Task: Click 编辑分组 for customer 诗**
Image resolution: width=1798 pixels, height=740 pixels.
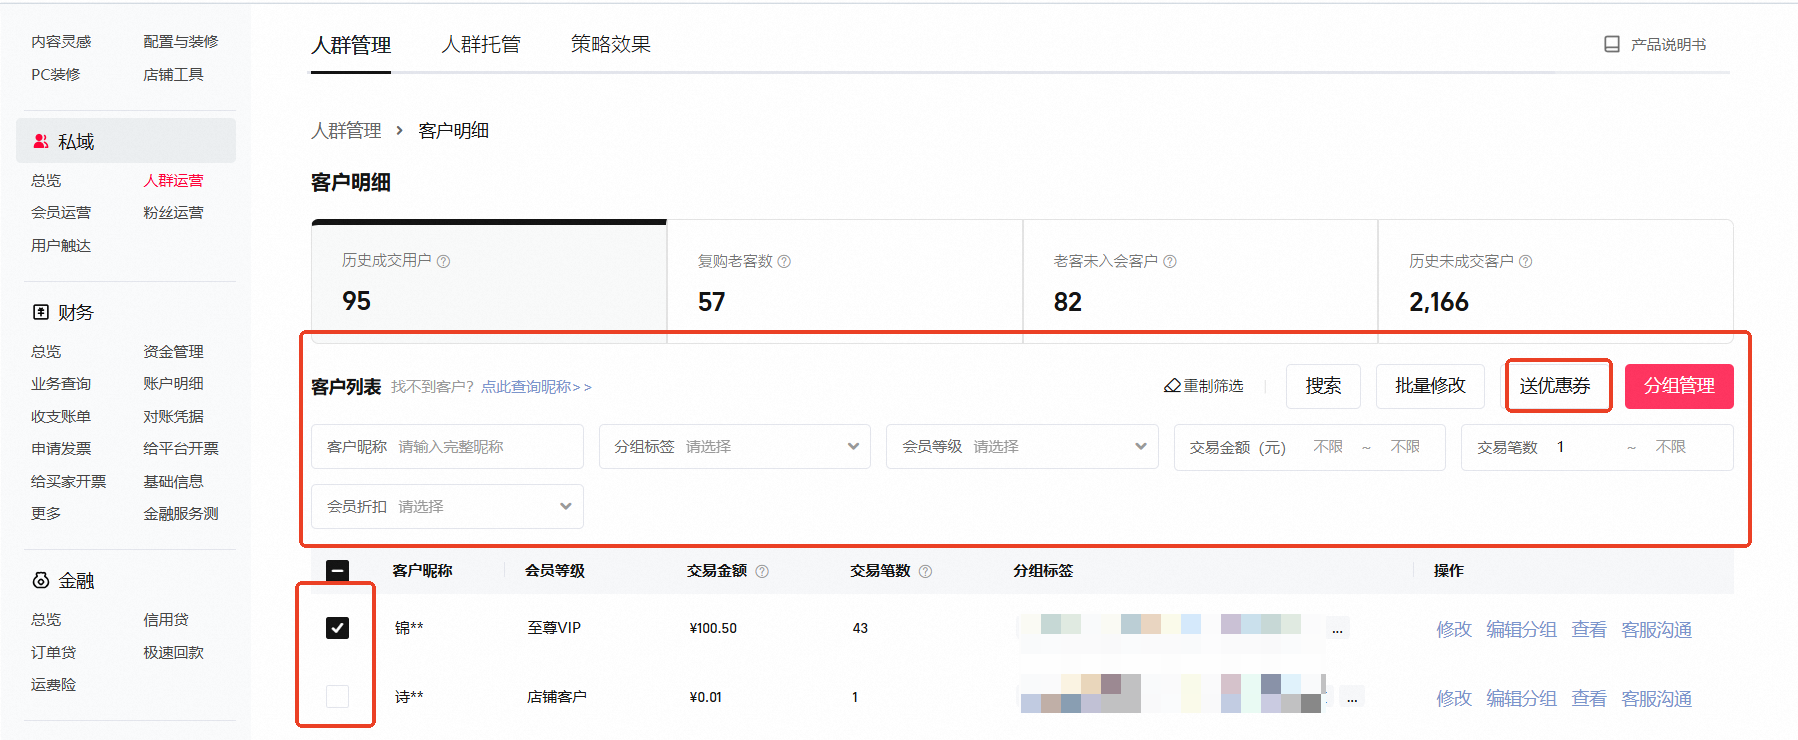Action: pos(1521,698)
